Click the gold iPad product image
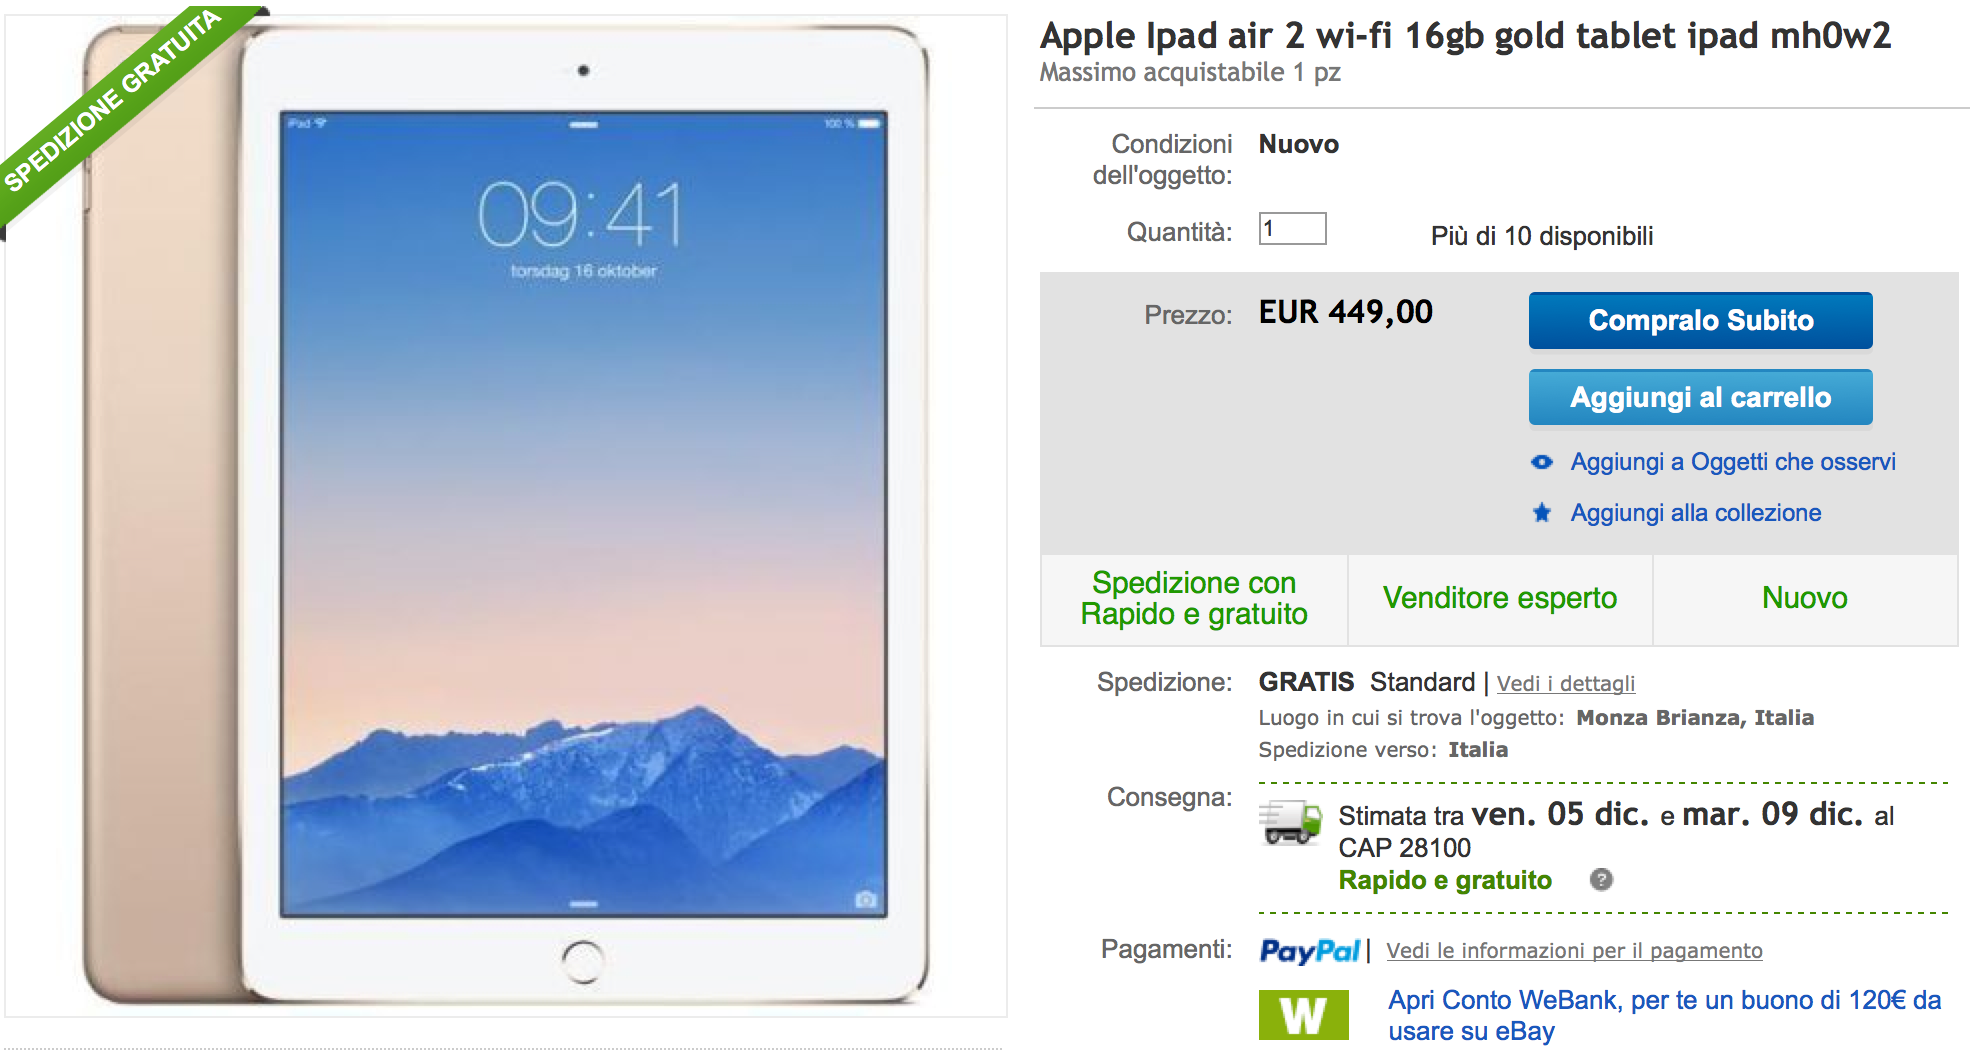1970x1062 pixels. (506, 516)
